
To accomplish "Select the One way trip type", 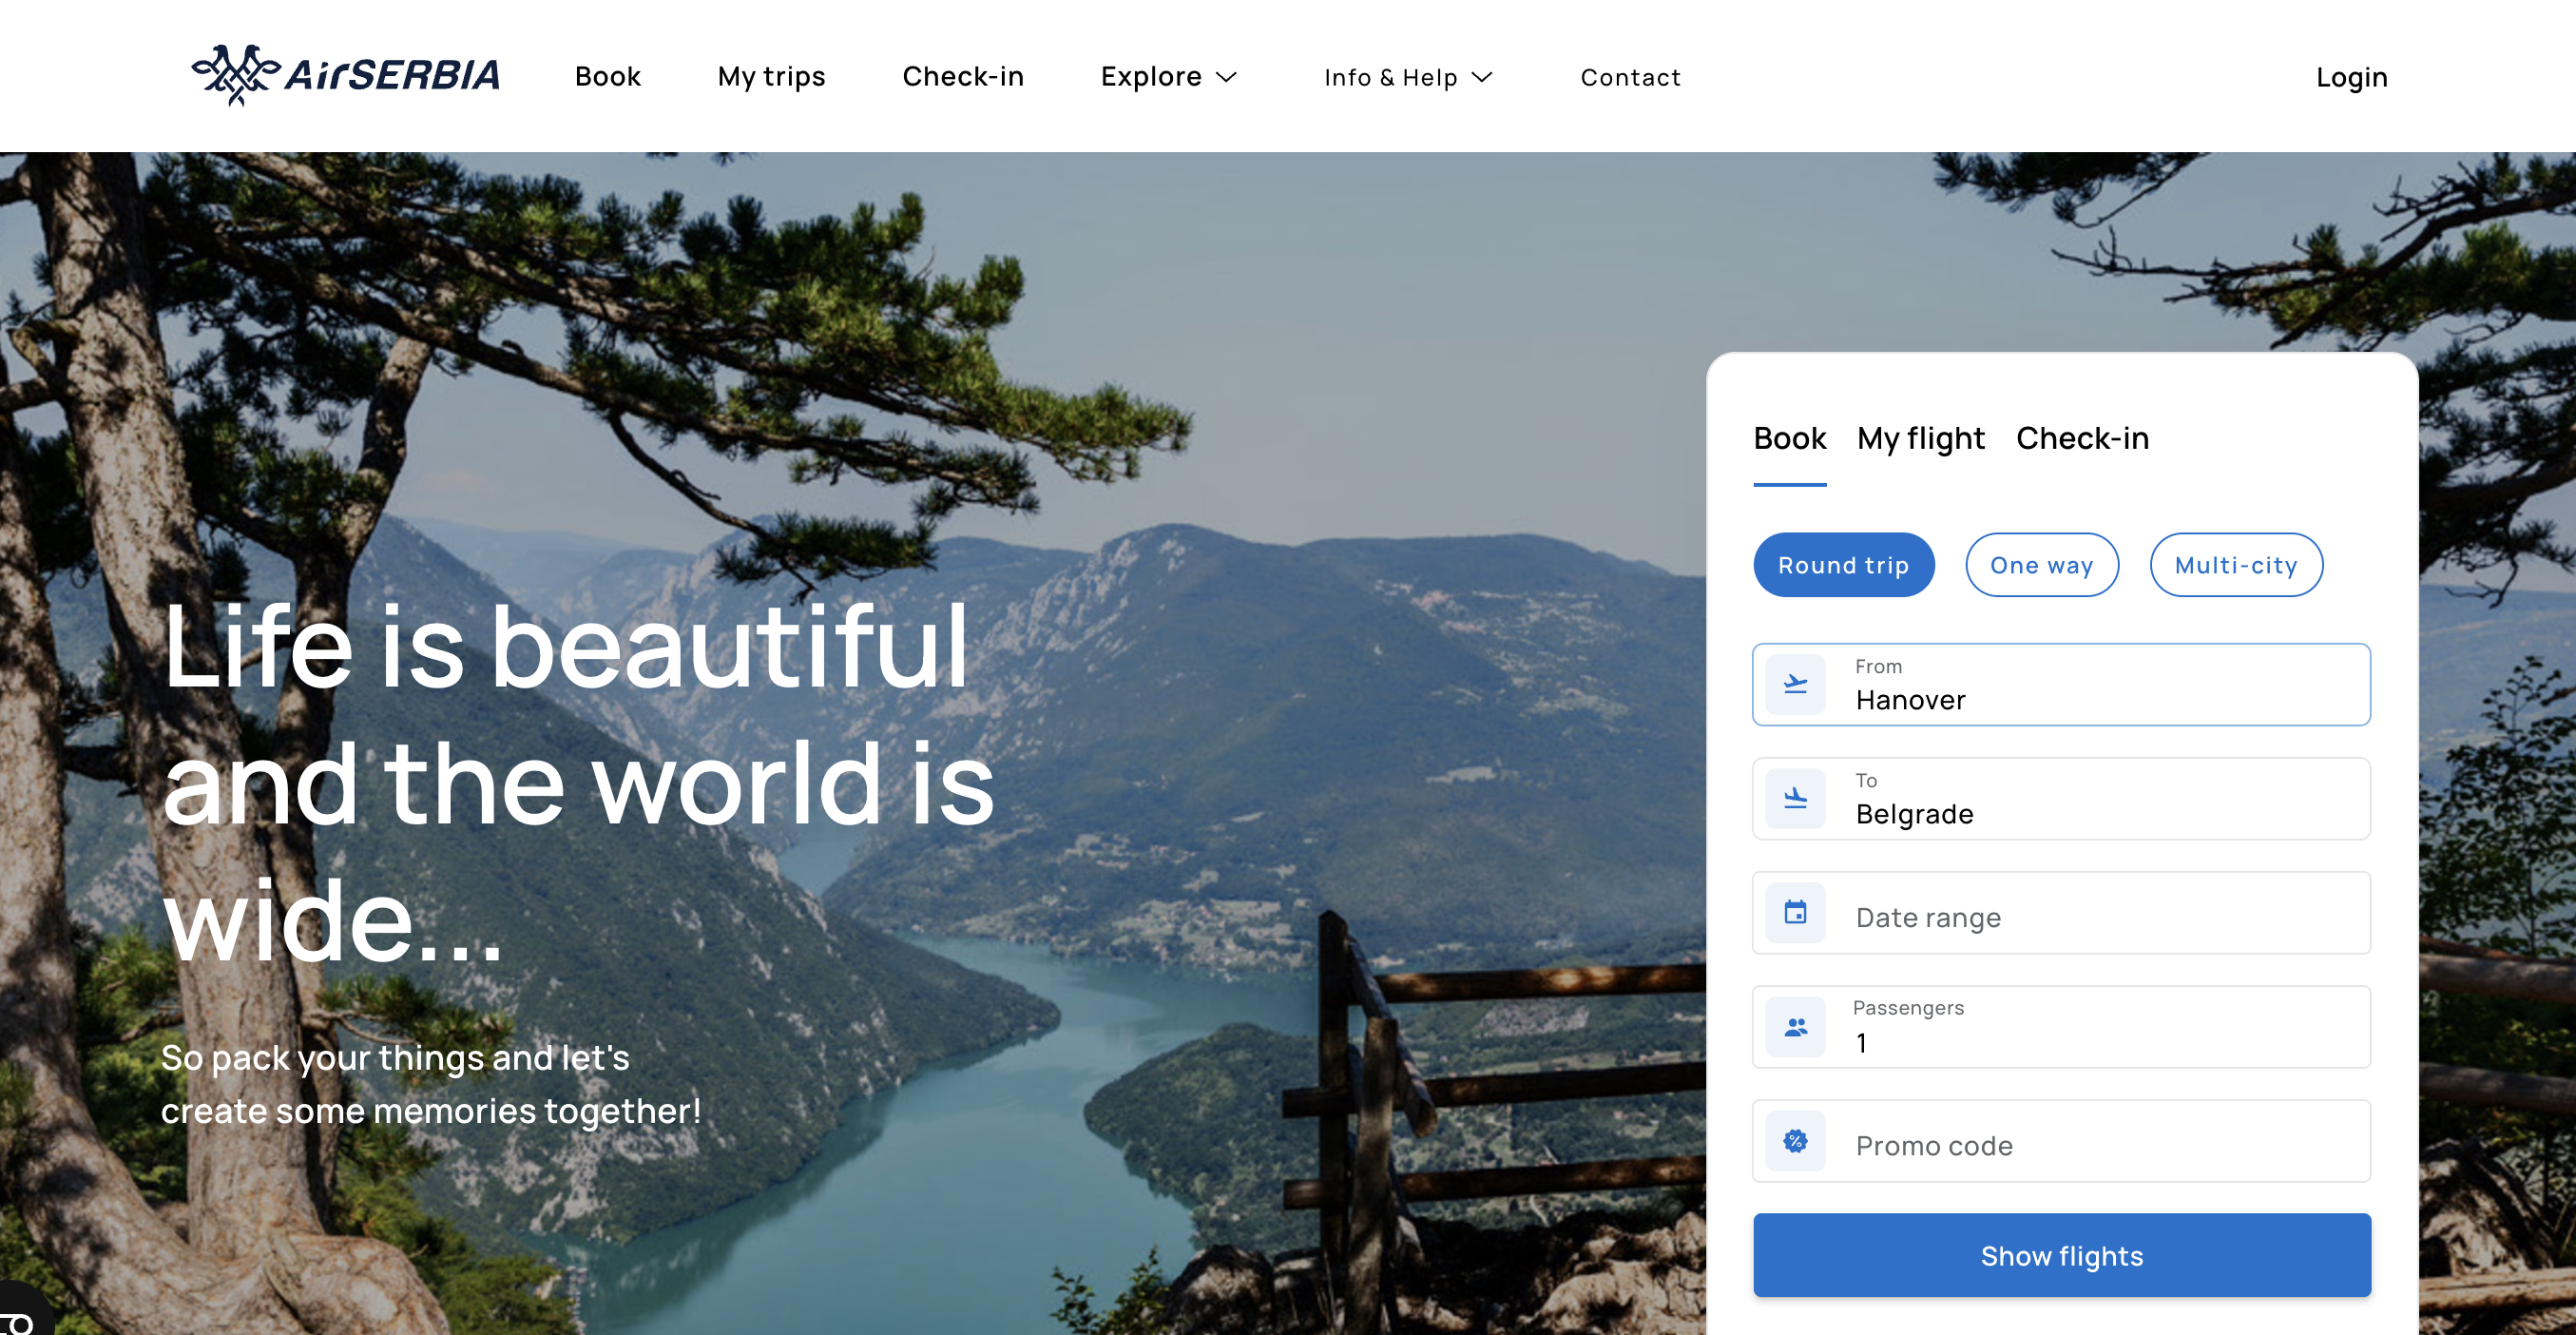I will (x=2041, y=565).
